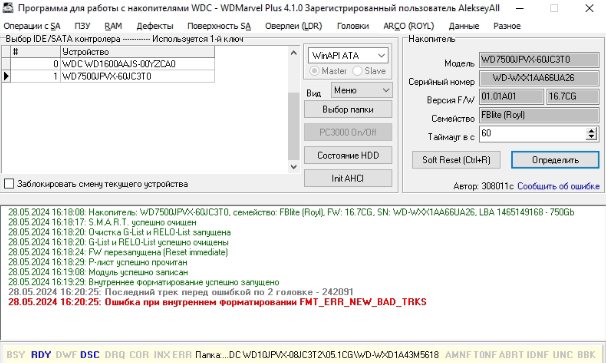Click the Серийный номер field
Image resolution: width=606 pixels, height=363 pixels.
tap(539, 78)
